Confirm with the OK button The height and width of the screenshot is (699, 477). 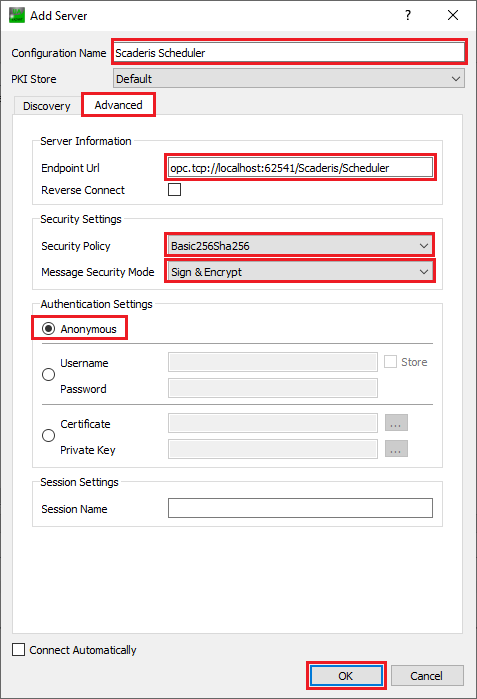[346, 676]
